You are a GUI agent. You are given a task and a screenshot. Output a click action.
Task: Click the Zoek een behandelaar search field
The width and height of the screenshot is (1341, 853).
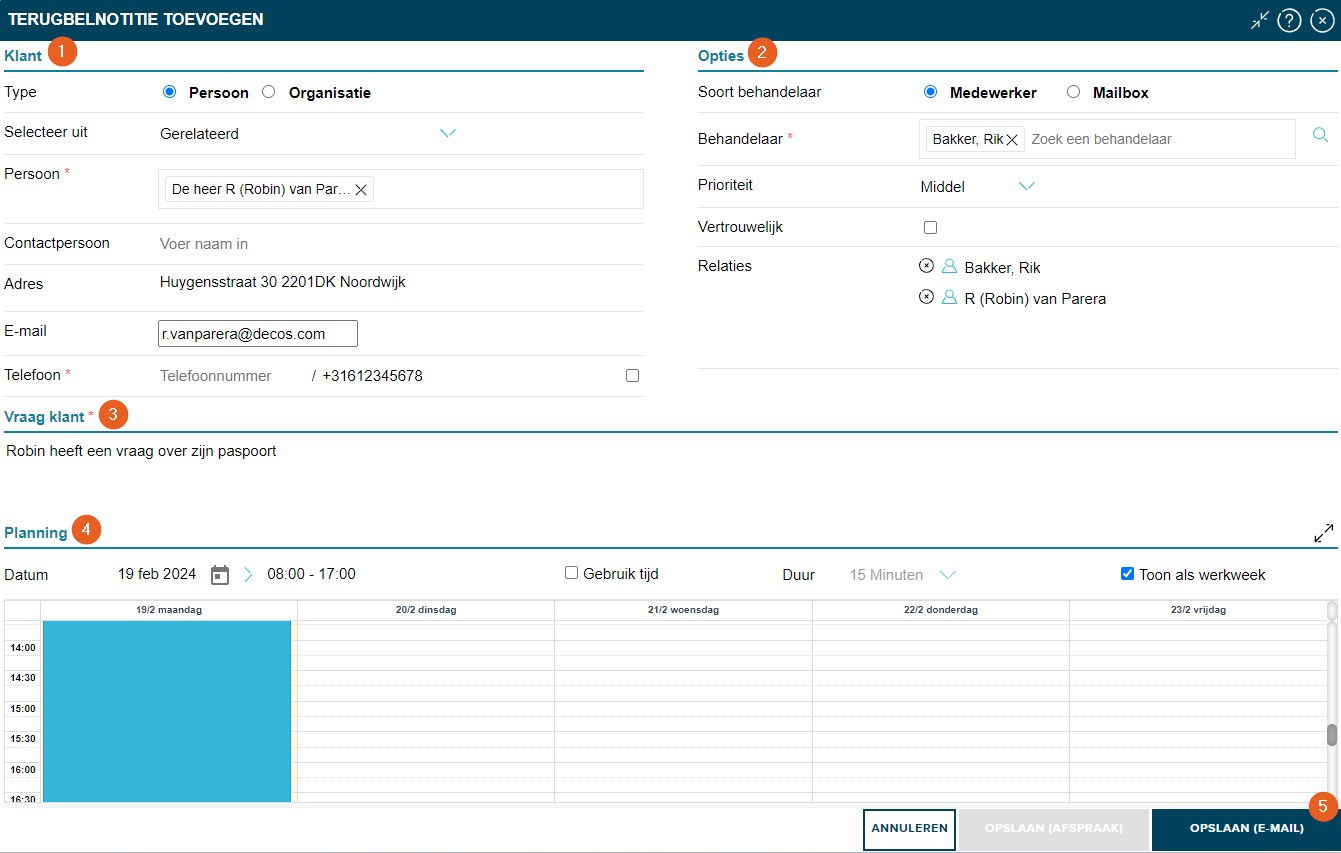click(1158, 139)
